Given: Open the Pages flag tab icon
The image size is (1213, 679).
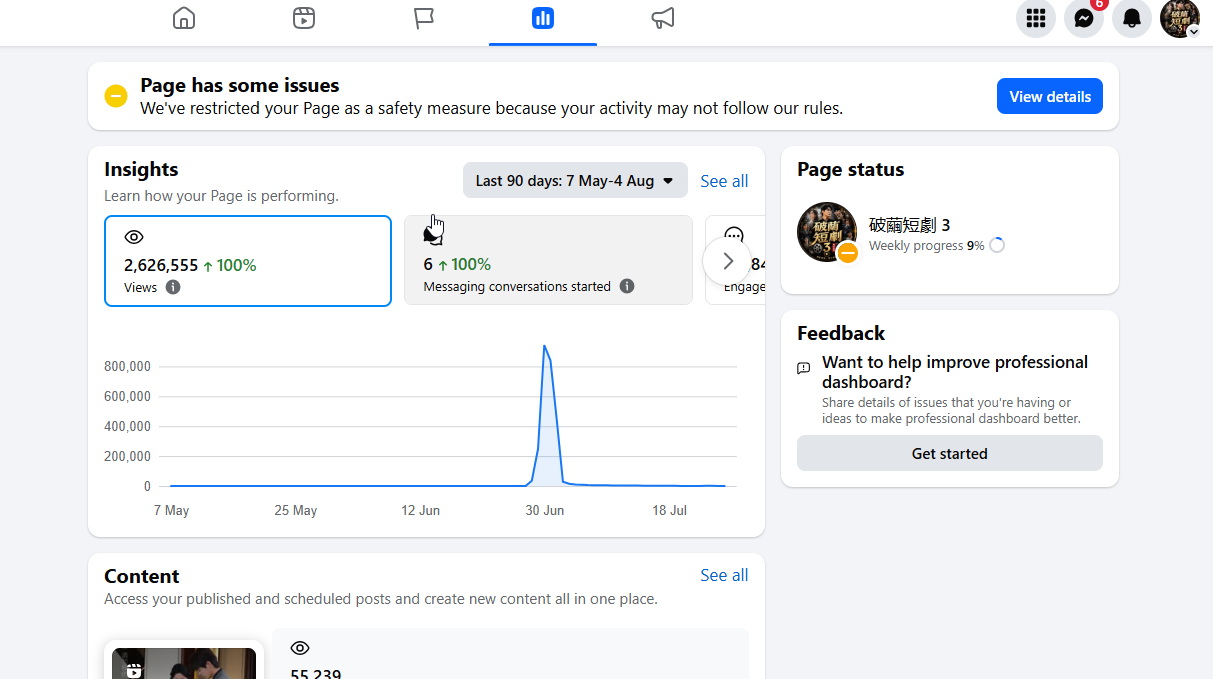Looking at the screenshot, I should 424,18.
